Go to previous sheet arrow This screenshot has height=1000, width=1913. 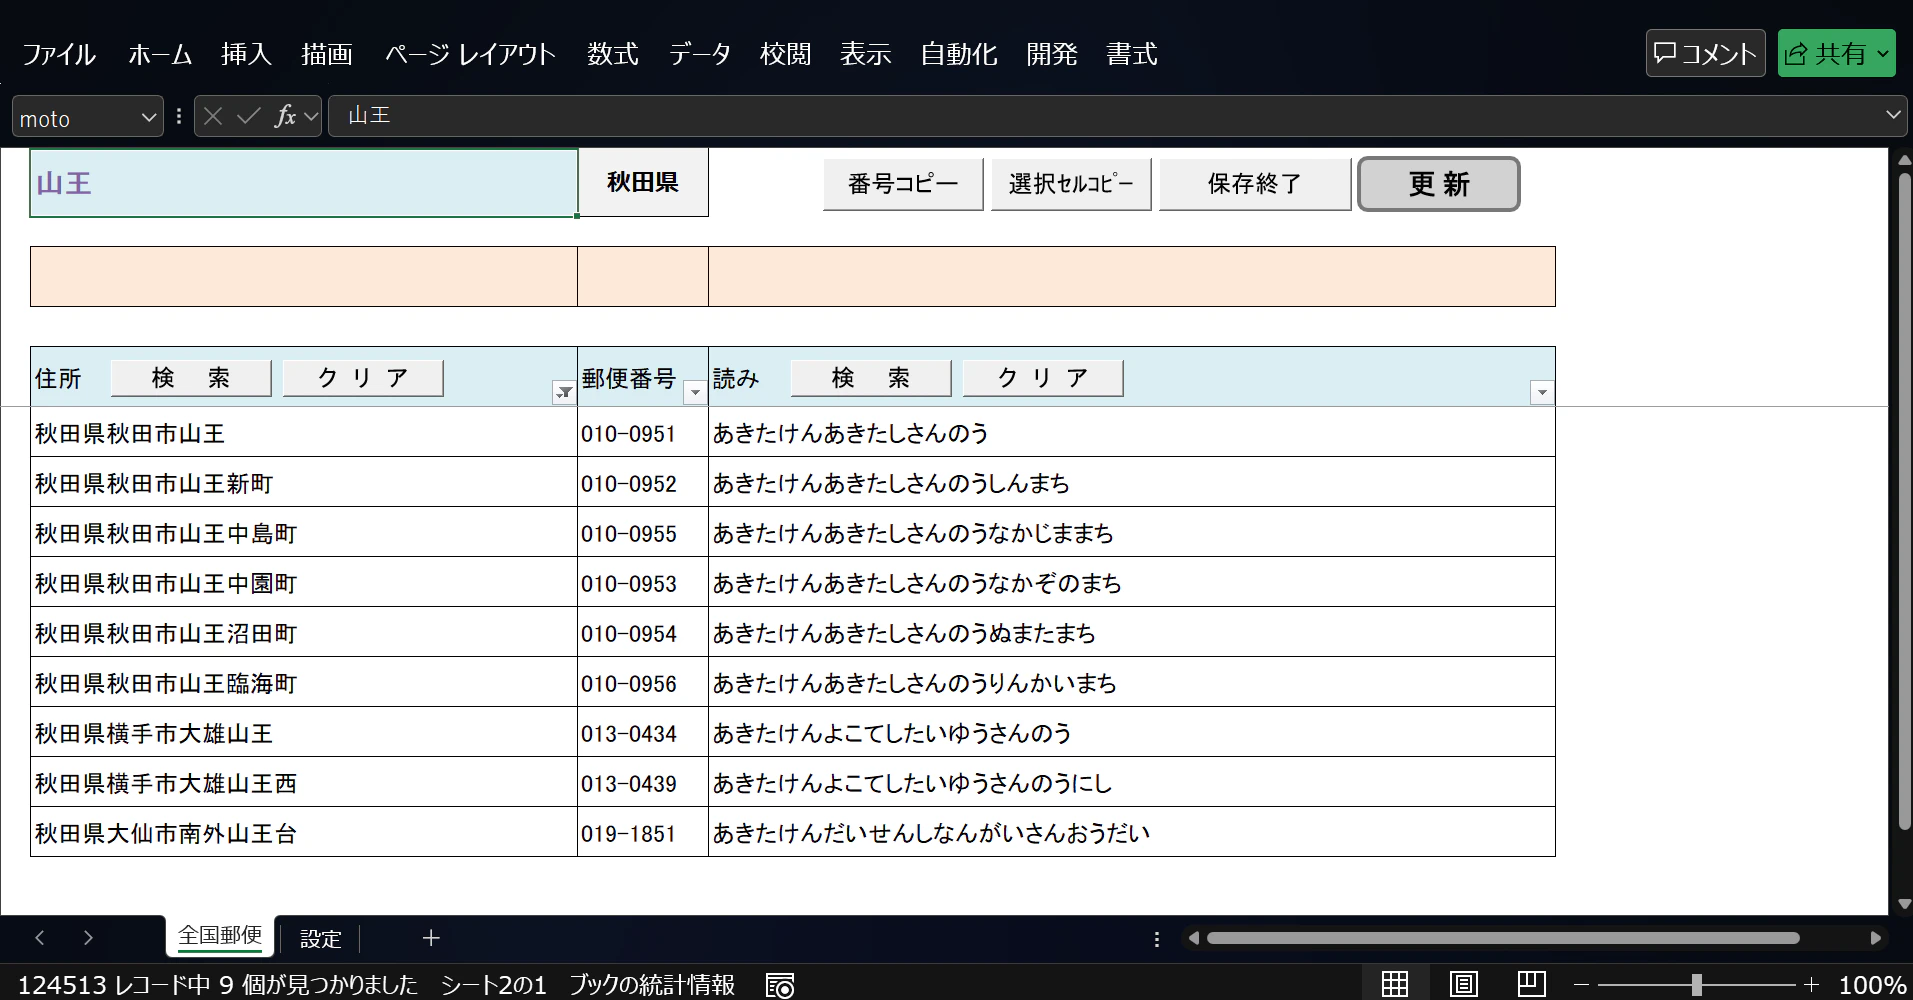coord(40,938)
